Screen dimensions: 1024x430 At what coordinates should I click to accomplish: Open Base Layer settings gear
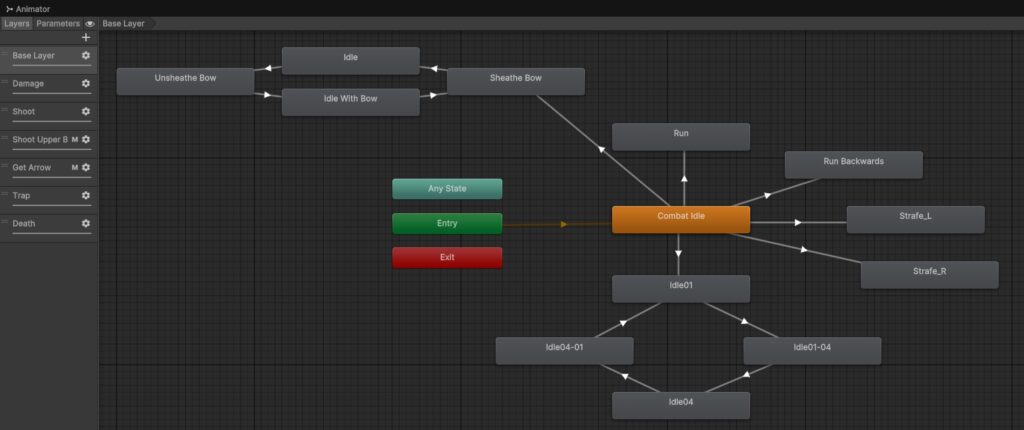[x=86, y=56]
